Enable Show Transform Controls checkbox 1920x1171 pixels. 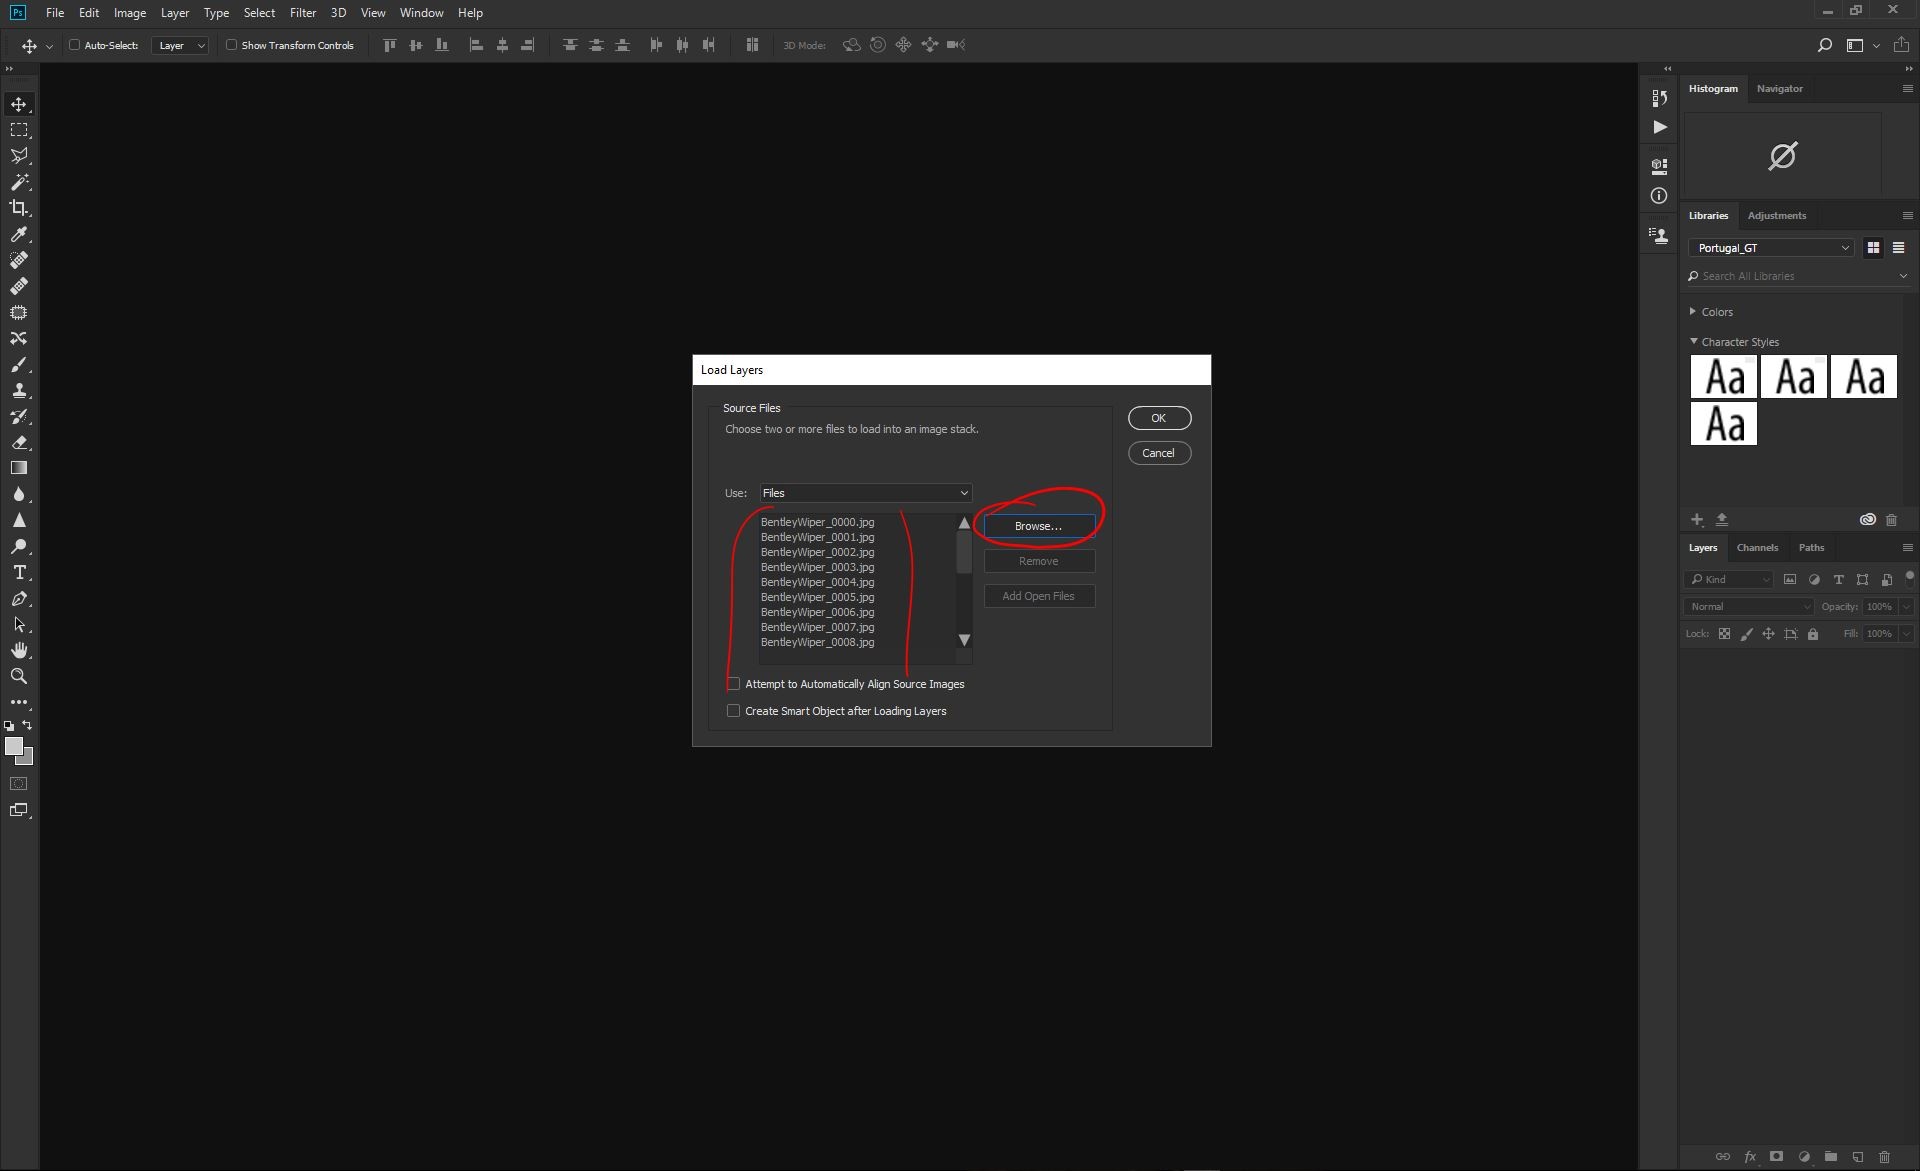[x=231, y=45]
